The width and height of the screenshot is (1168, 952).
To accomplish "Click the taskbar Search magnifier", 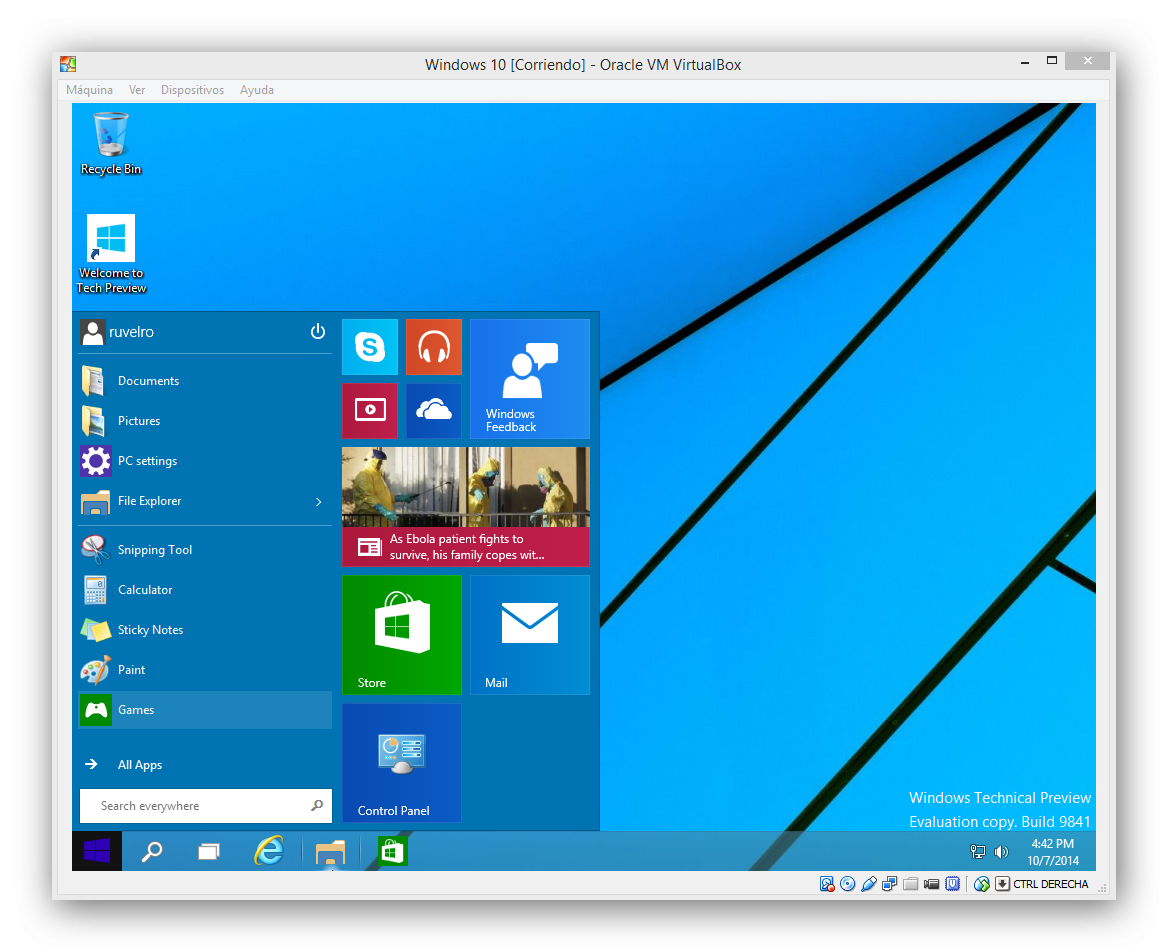I will pyautogui.click(x=153, y=851).
